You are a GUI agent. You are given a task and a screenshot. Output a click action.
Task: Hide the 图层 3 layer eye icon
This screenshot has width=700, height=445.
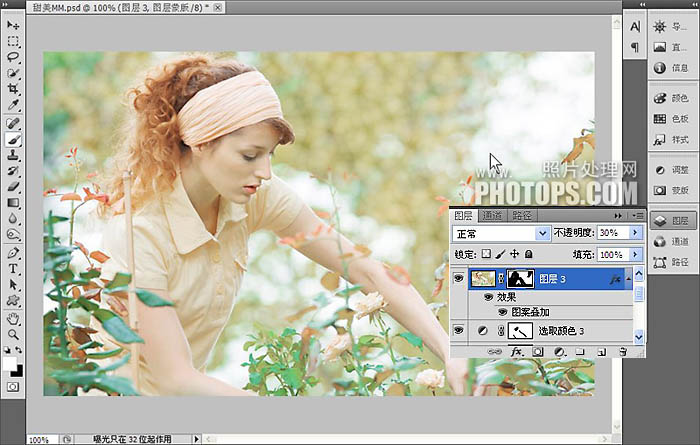pyautogui.click(x=460, y=279)
